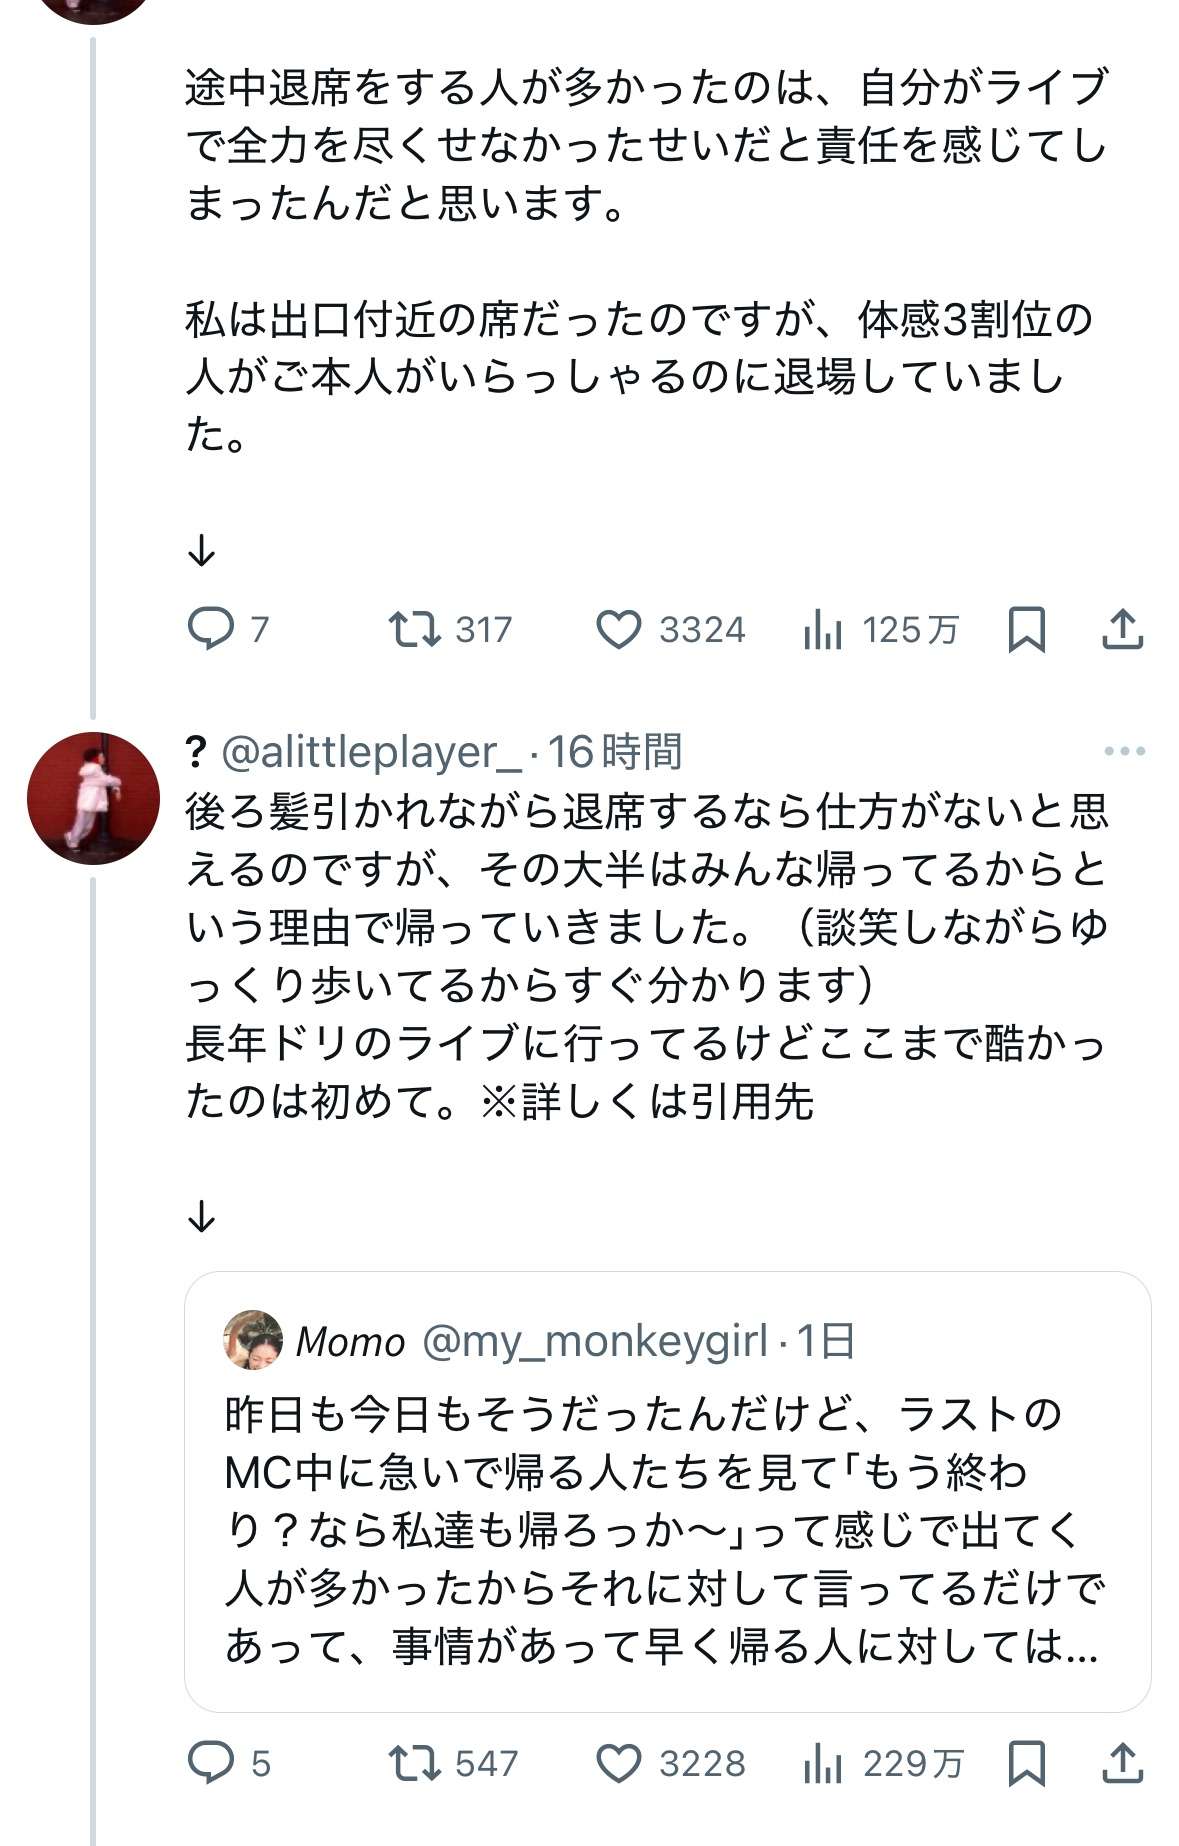Reply to the first tweet with 7 comments
Viewport: 1179px width, 1846px height.
[211, 629]
